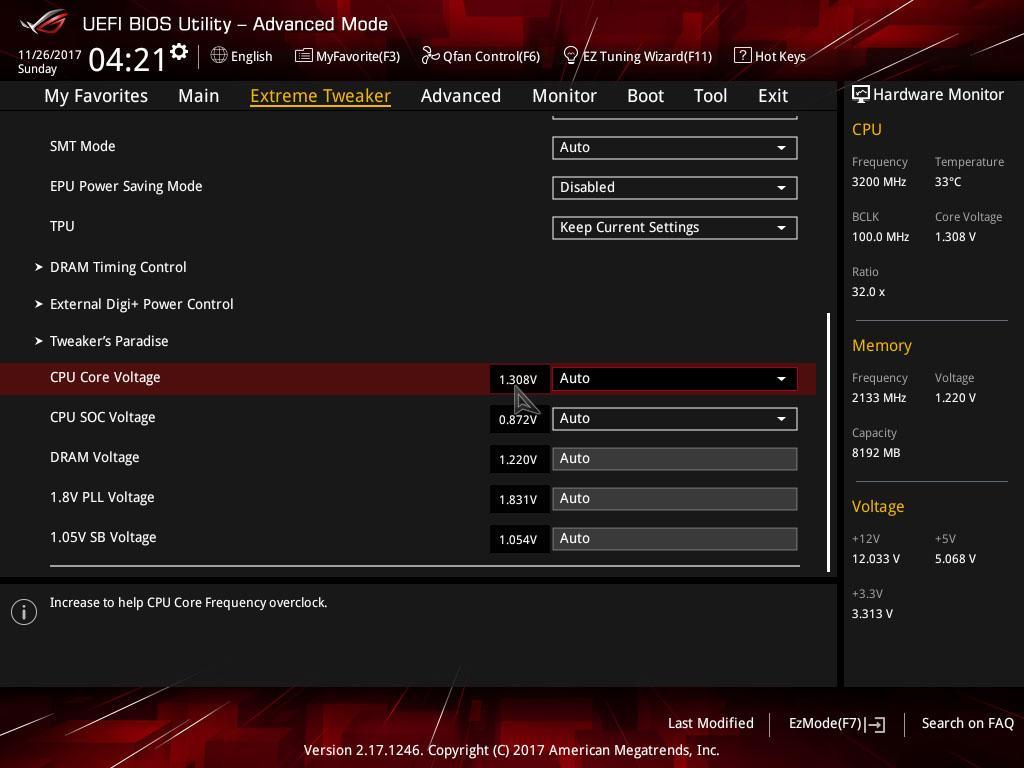Select the SMT Mode label
The image size is (1024, 768).
click(x=82, y=146)
